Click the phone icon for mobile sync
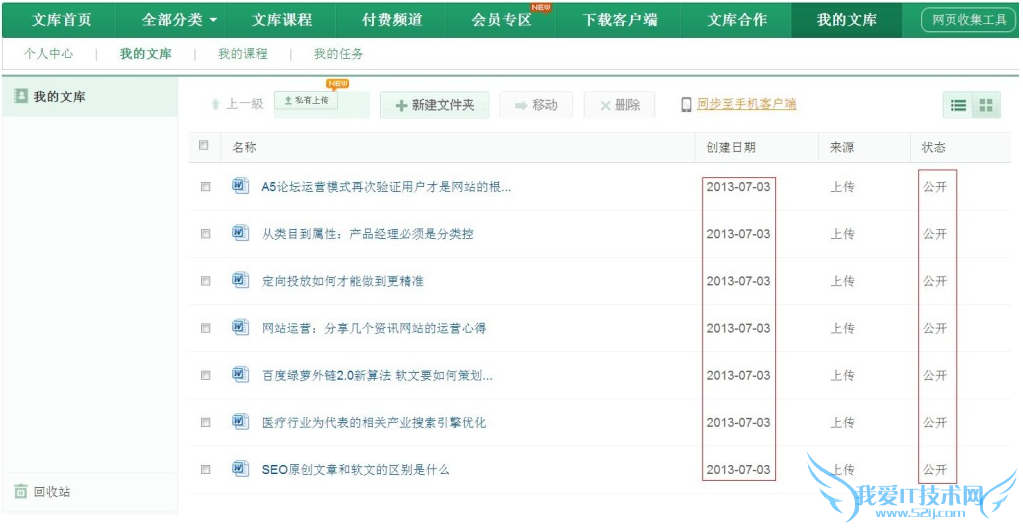 pyautogui.click(x=686, y=105)
